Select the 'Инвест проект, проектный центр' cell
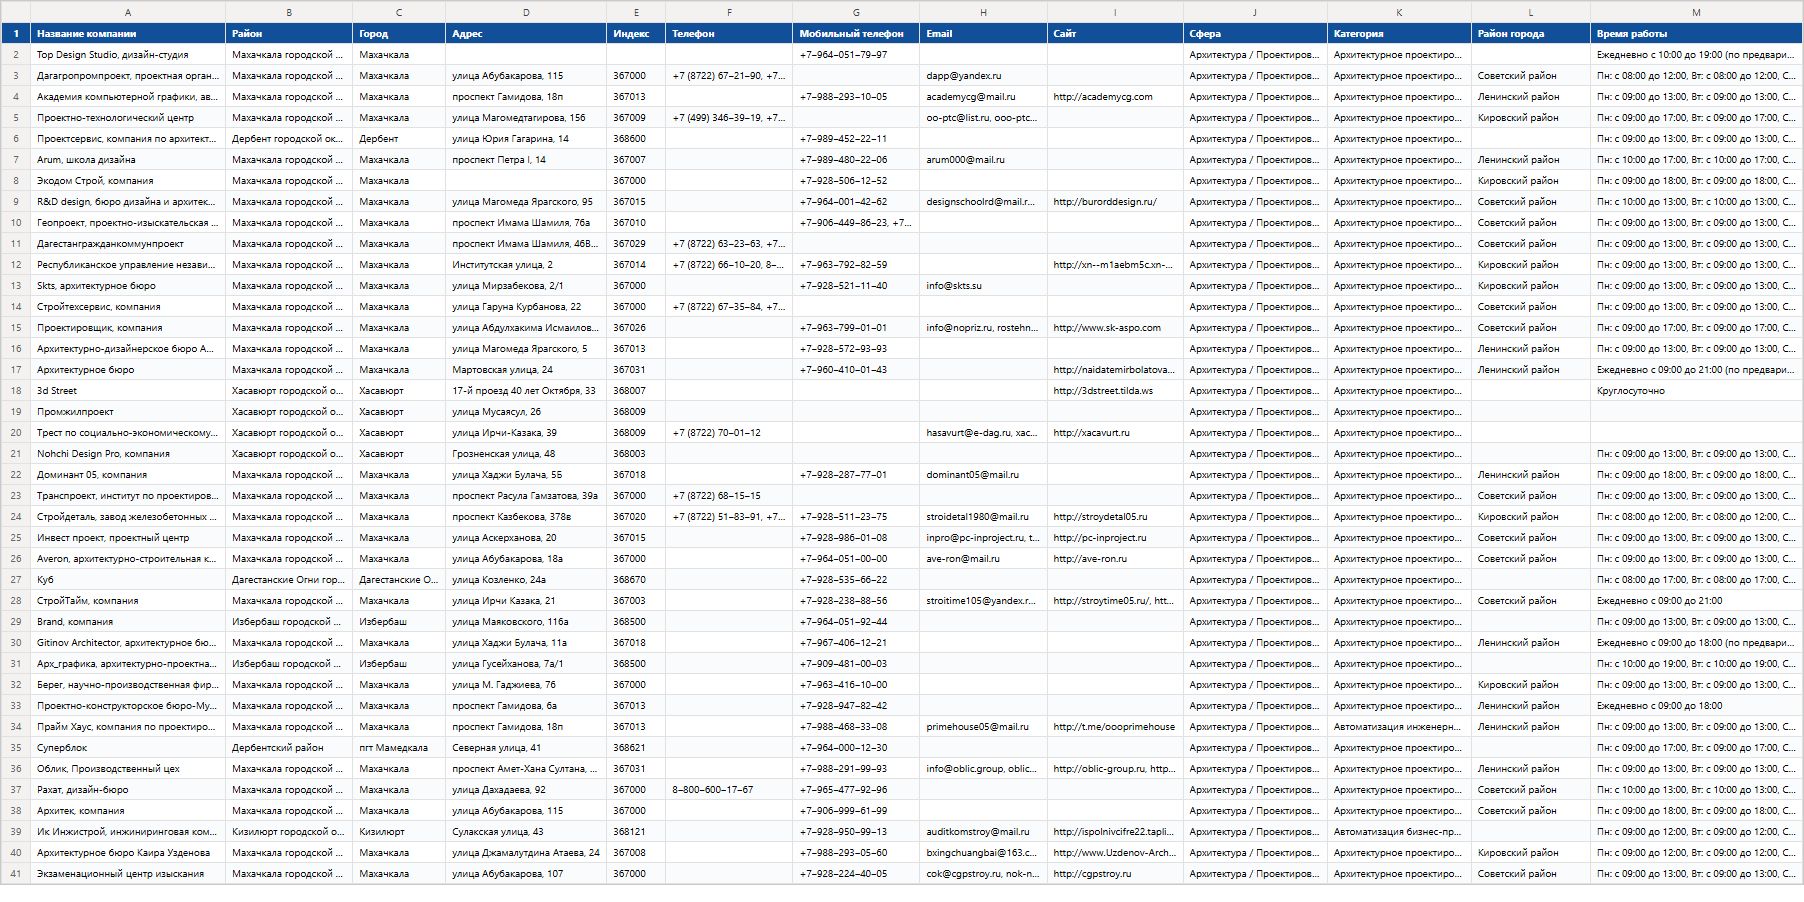1804x902 pixels. point(128,538)
